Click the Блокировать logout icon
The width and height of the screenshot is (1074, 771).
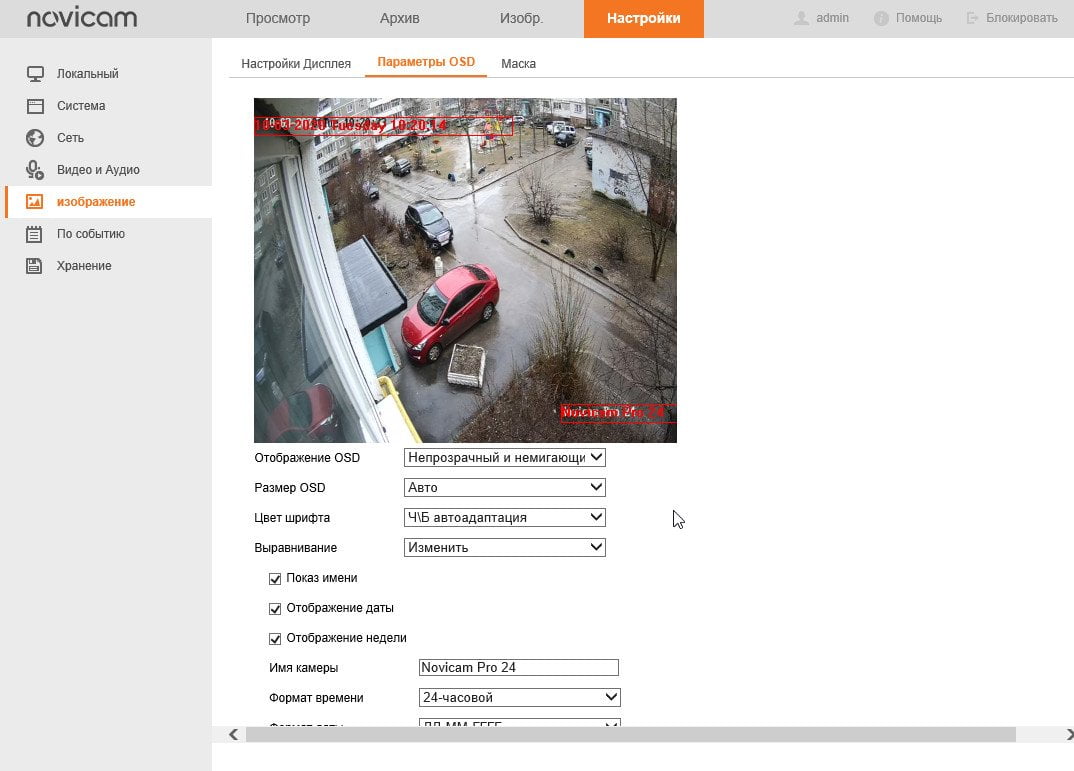pyautogui.click(x=972, y=18)
